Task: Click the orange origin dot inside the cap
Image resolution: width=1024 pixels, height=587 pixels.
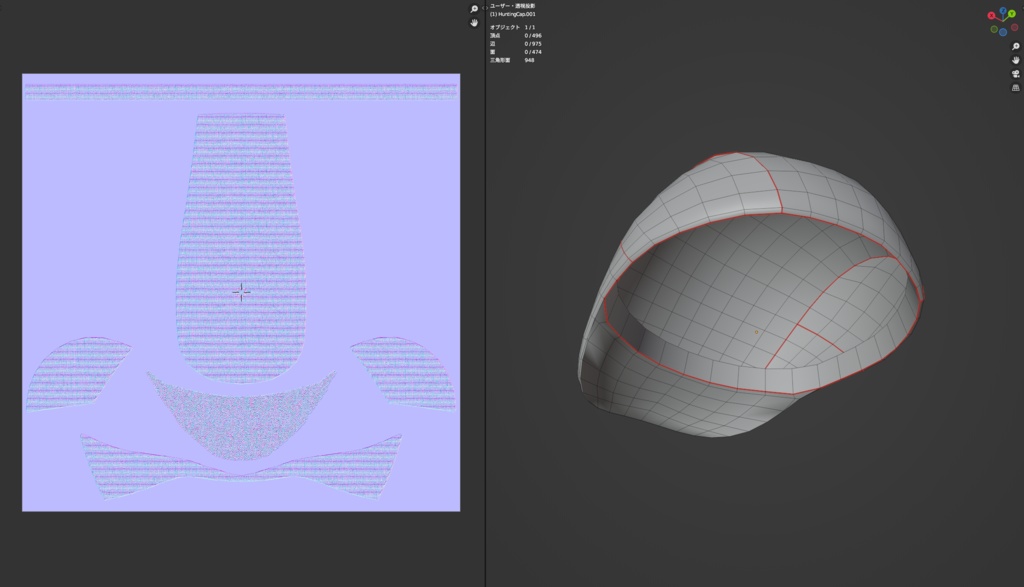Action: (756, 331)
